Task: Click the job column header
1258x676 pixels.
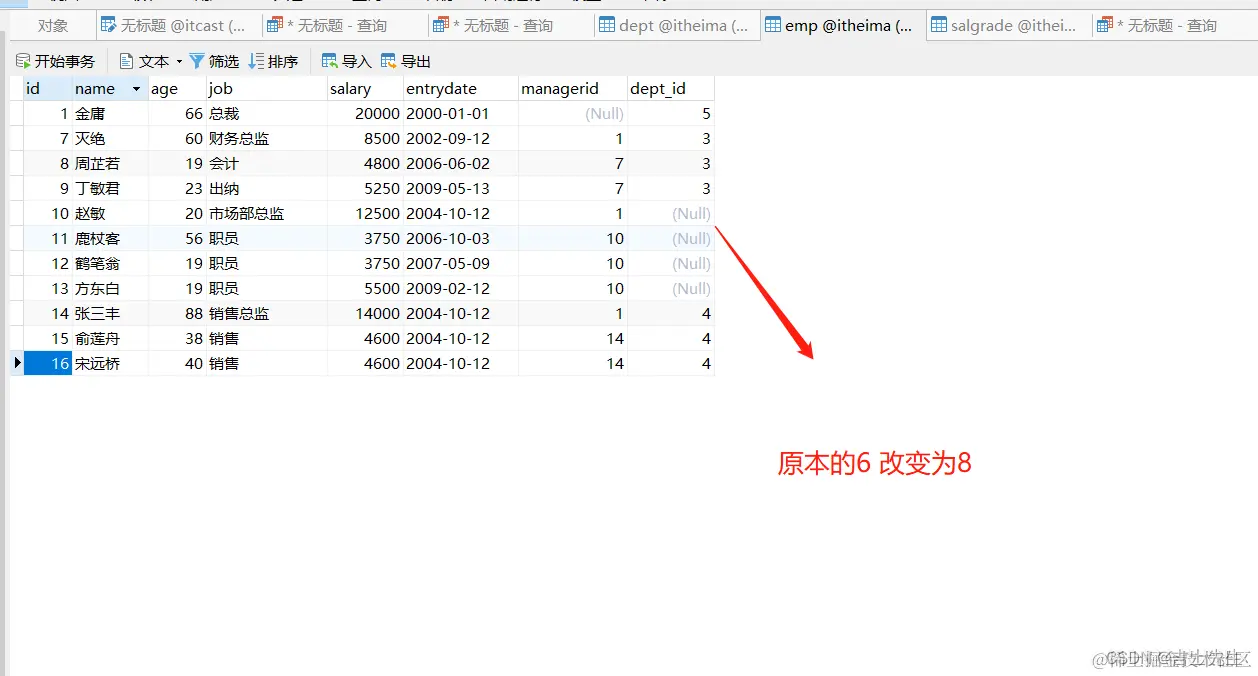Action: (x=266, y=89)
